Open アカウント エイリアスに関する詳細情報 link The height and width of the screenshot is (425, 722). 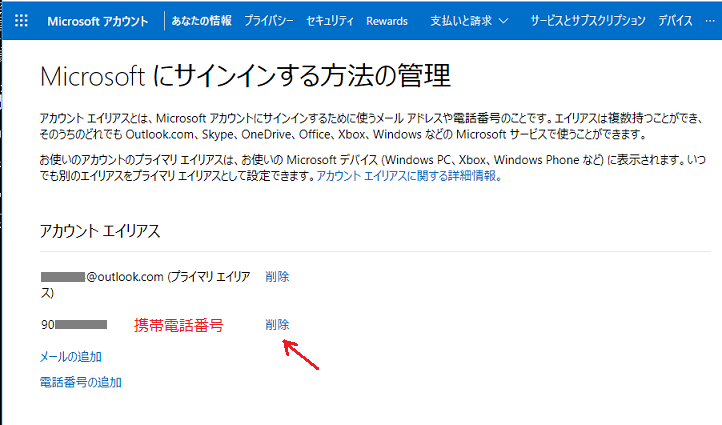pyautogui.click(x=408, y=176)
